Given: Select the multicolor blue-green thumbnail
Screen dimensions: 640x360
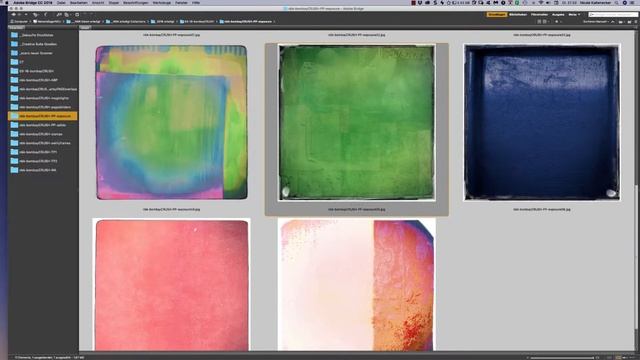Looking at the screenshot, I should click(171, 122).
